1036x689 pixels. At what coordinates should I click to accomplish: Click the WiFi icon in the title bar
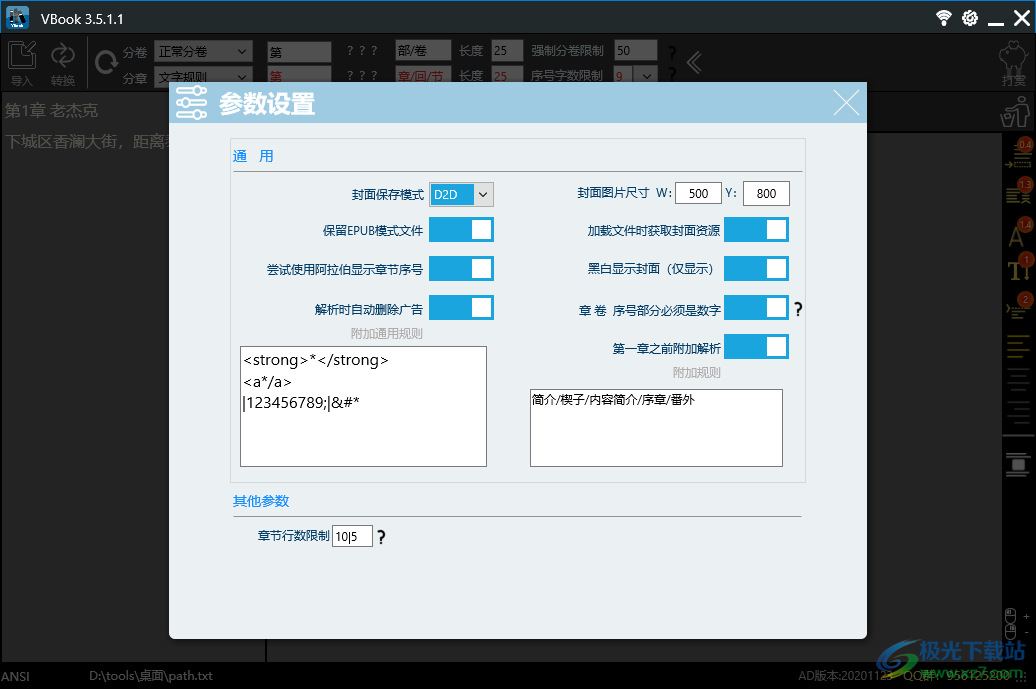click(x=943, y=17)
